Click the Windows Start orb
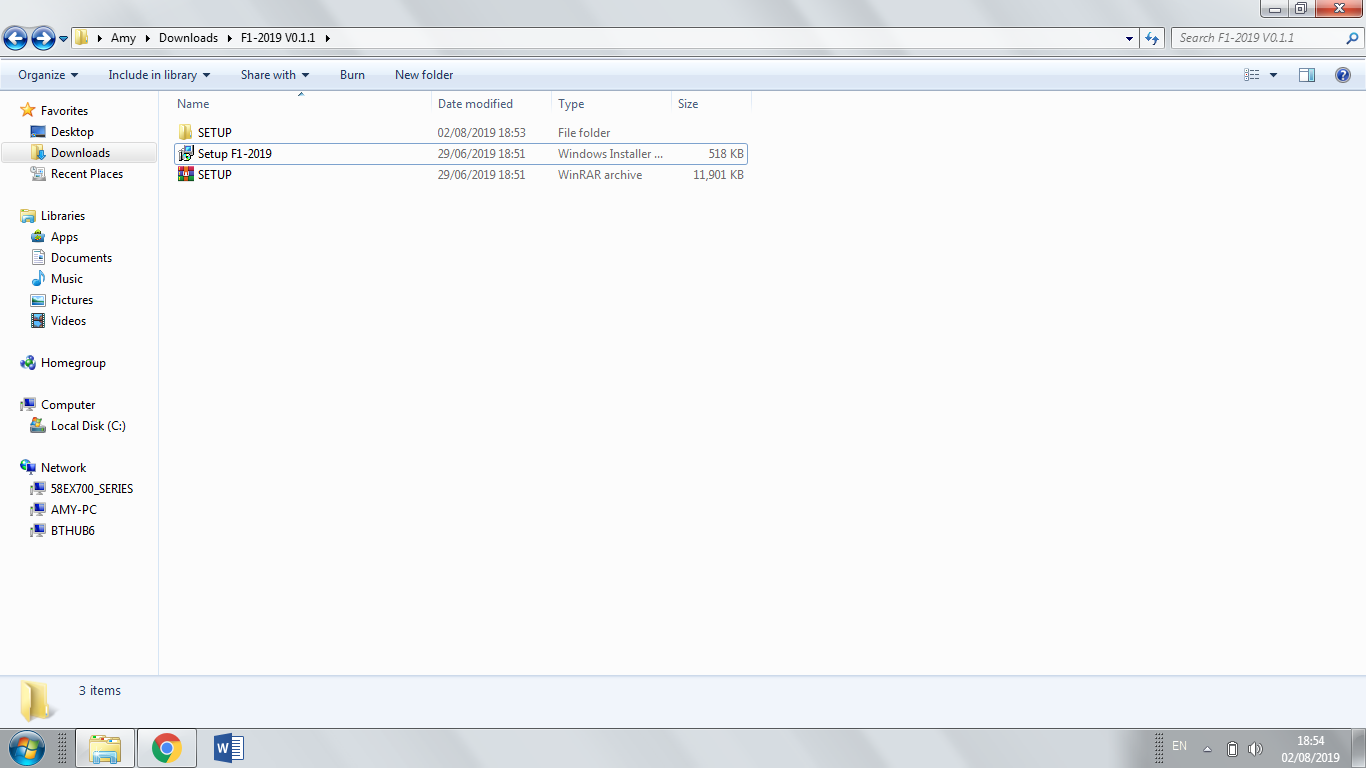 pos(26,748)
